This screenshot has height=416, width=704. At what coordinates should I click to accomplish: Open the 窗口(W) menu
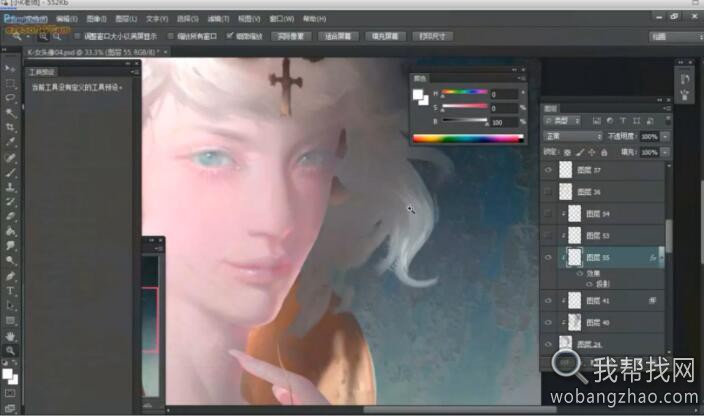(282, 19)
